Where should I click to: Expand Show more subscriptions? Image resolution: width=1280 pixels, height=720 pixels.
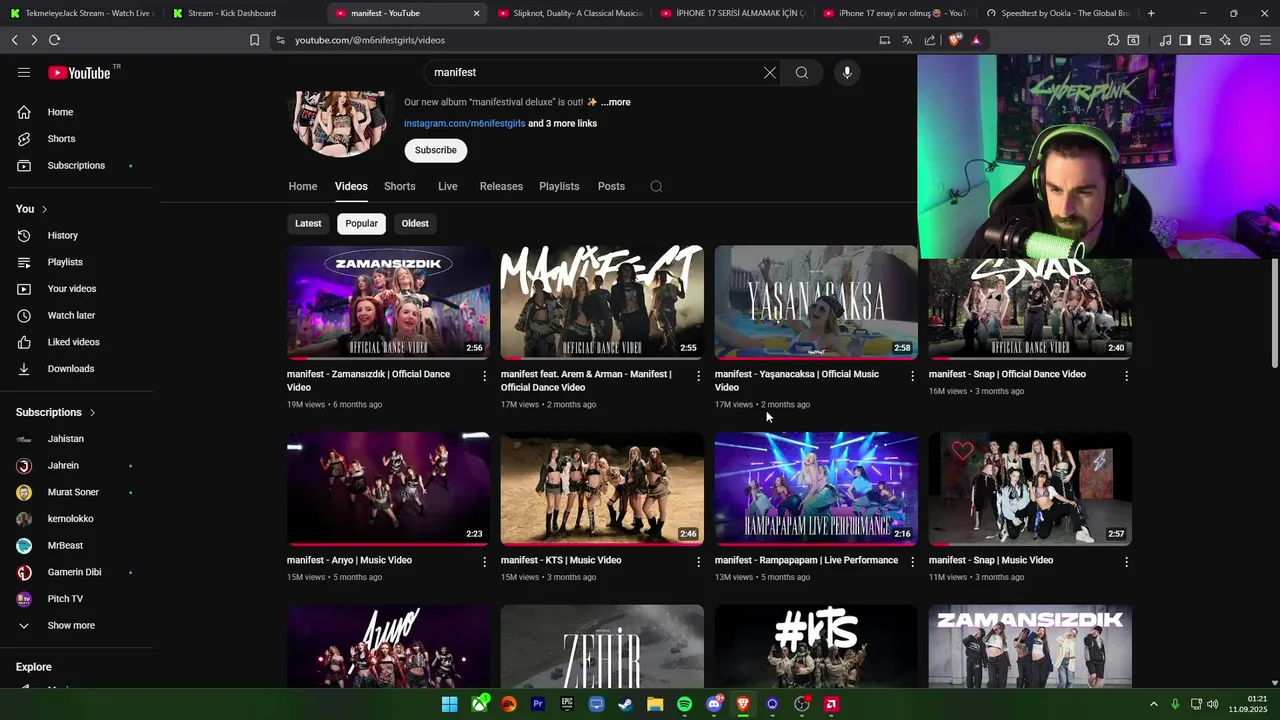(x=71, y=625)
